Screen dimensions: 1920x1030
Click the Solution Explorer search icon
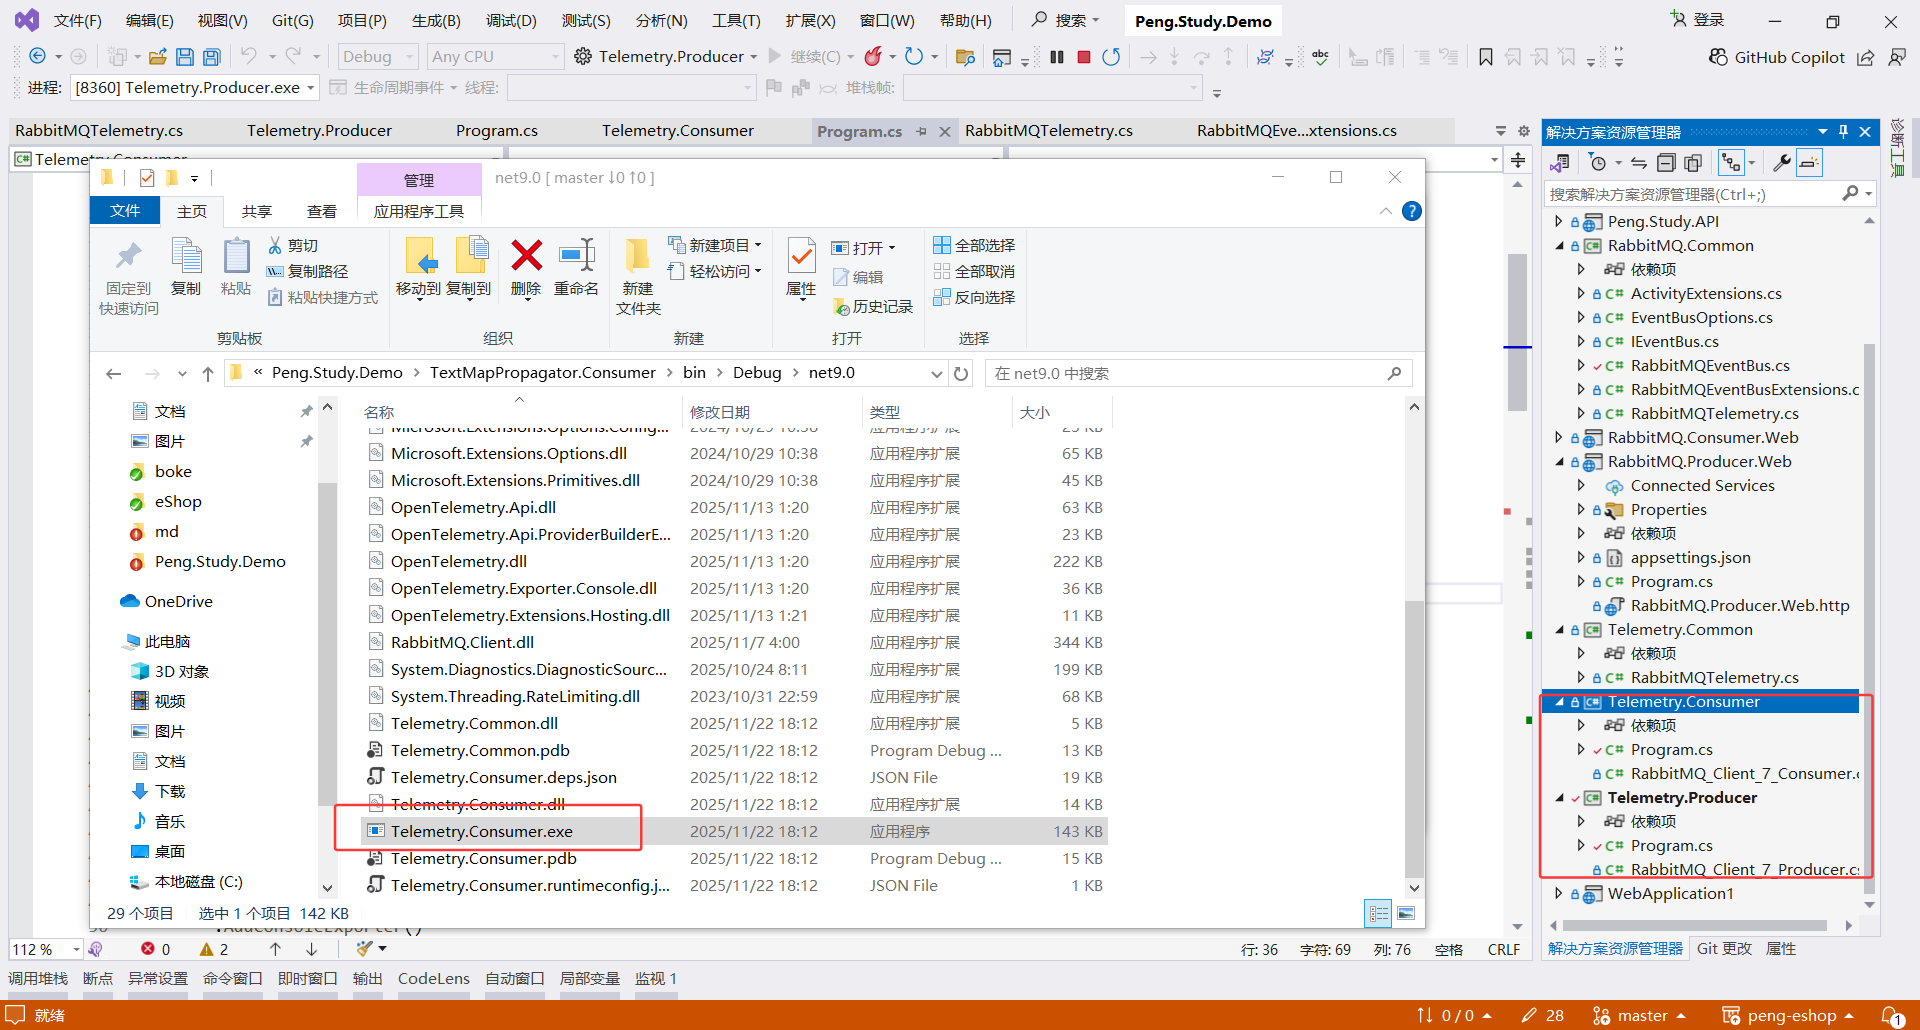[x=1850, y=194]
